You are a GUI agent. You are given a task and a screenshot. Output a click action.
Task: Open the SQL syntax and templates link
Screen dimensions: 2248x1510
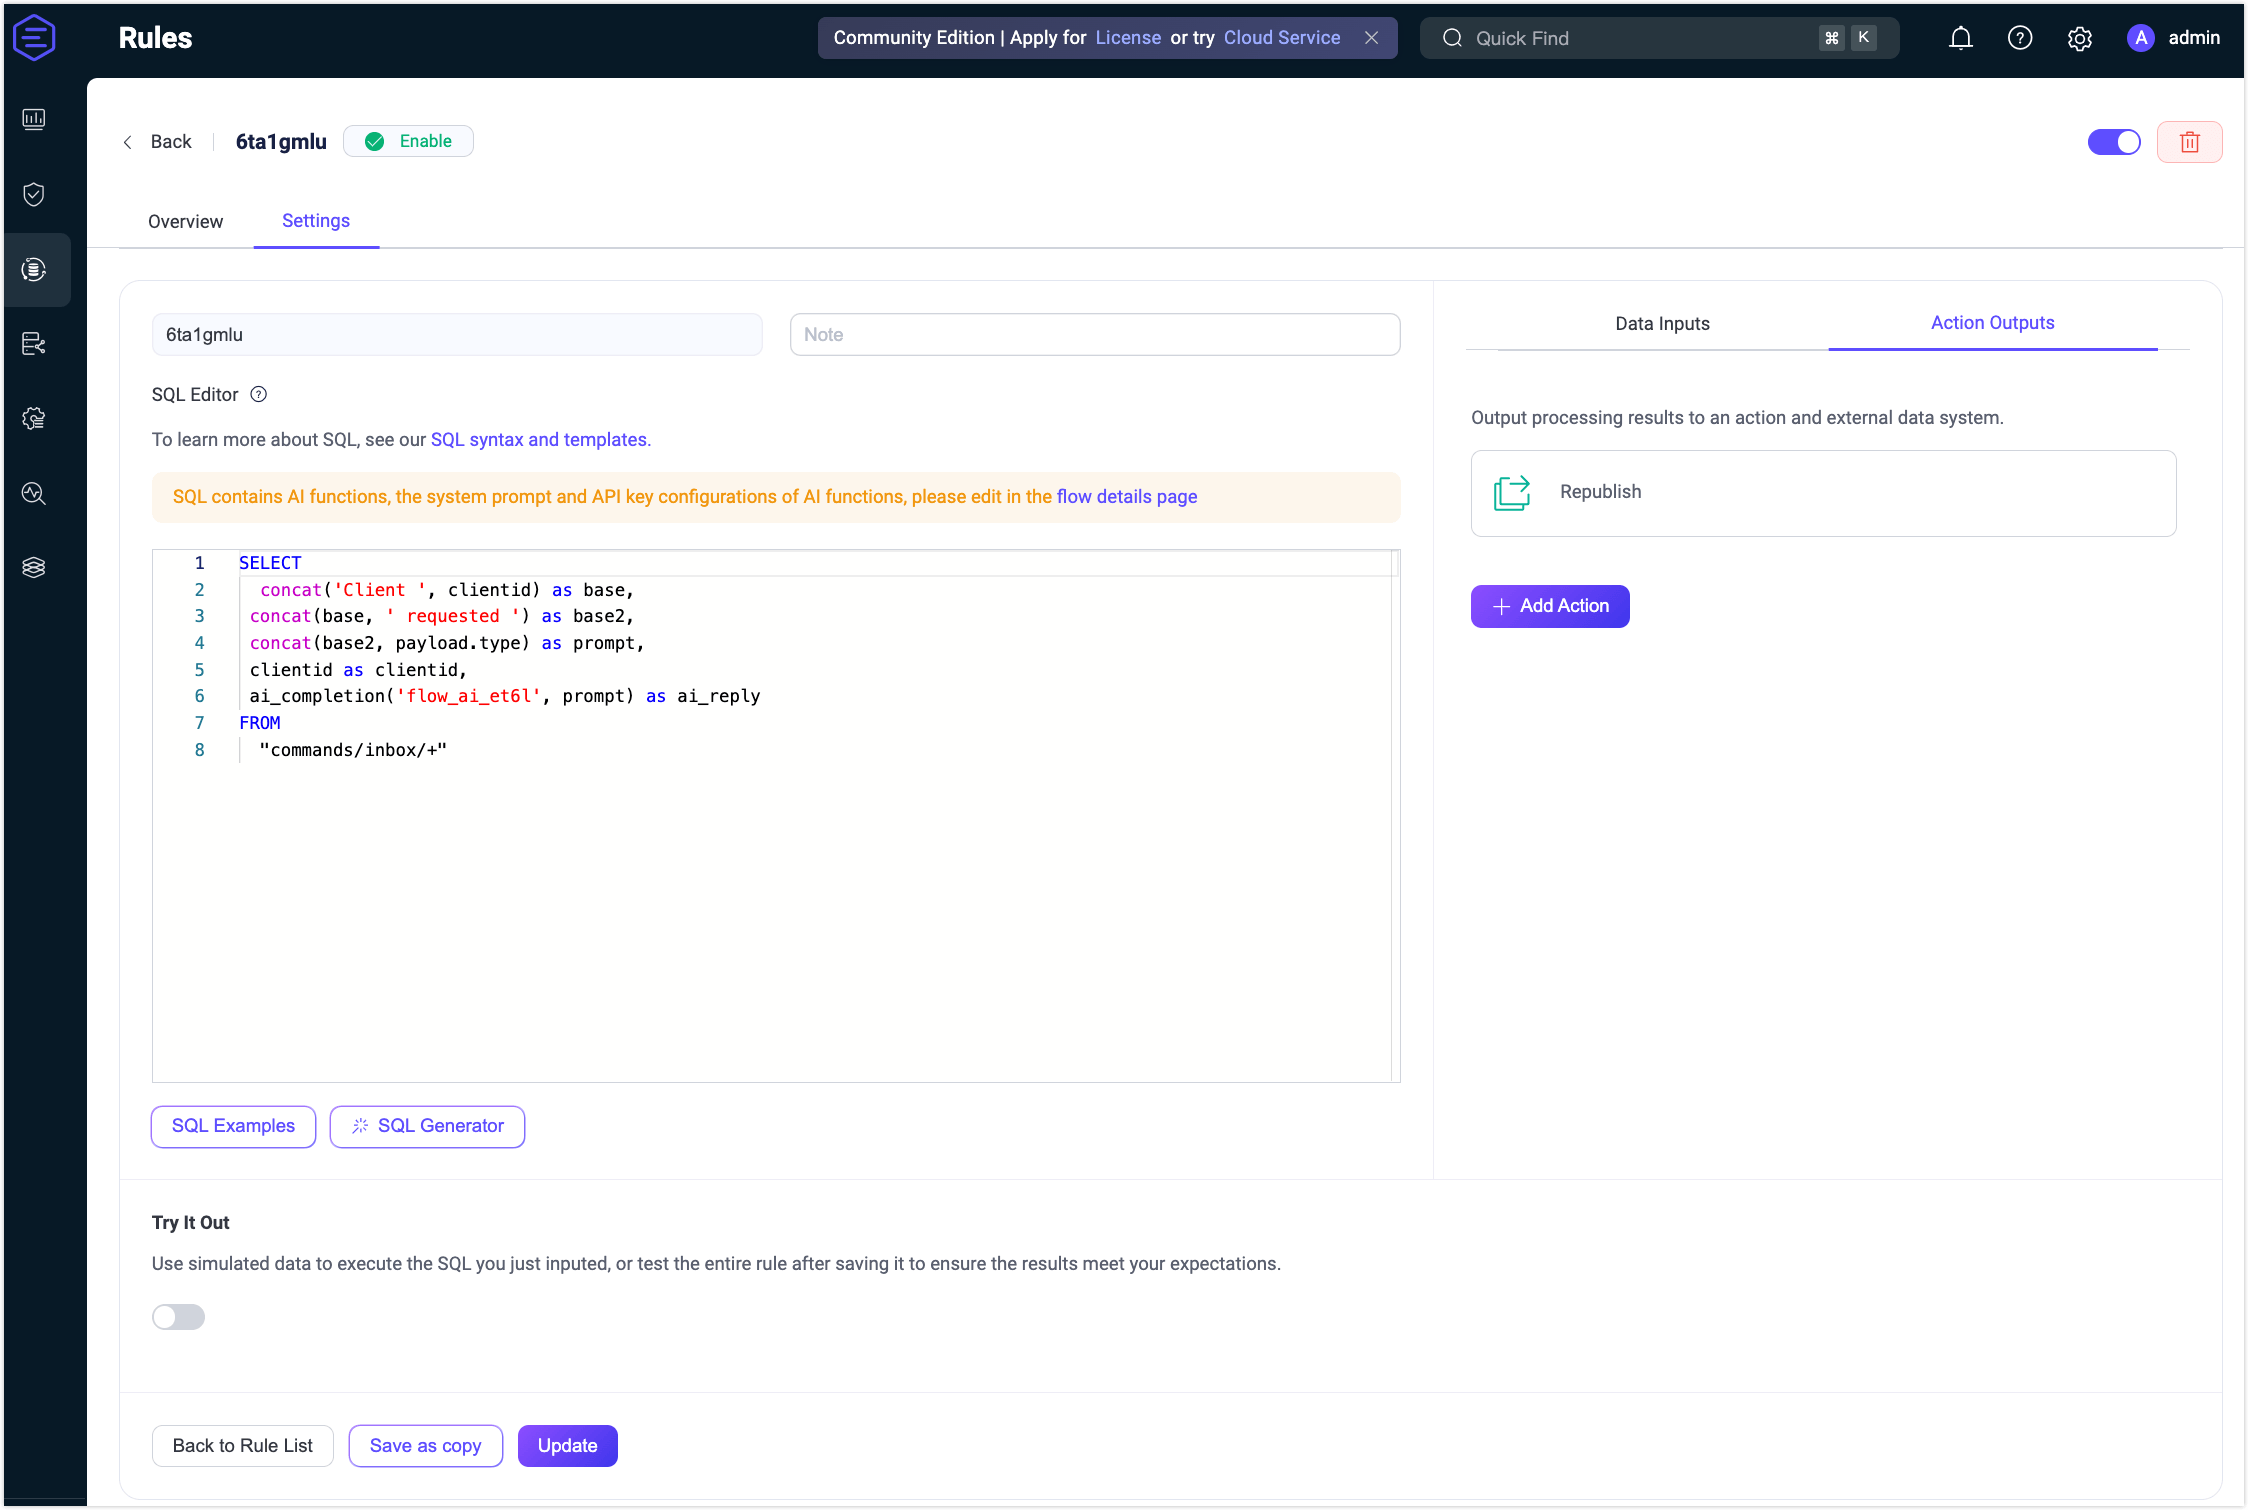coord(539,439)
